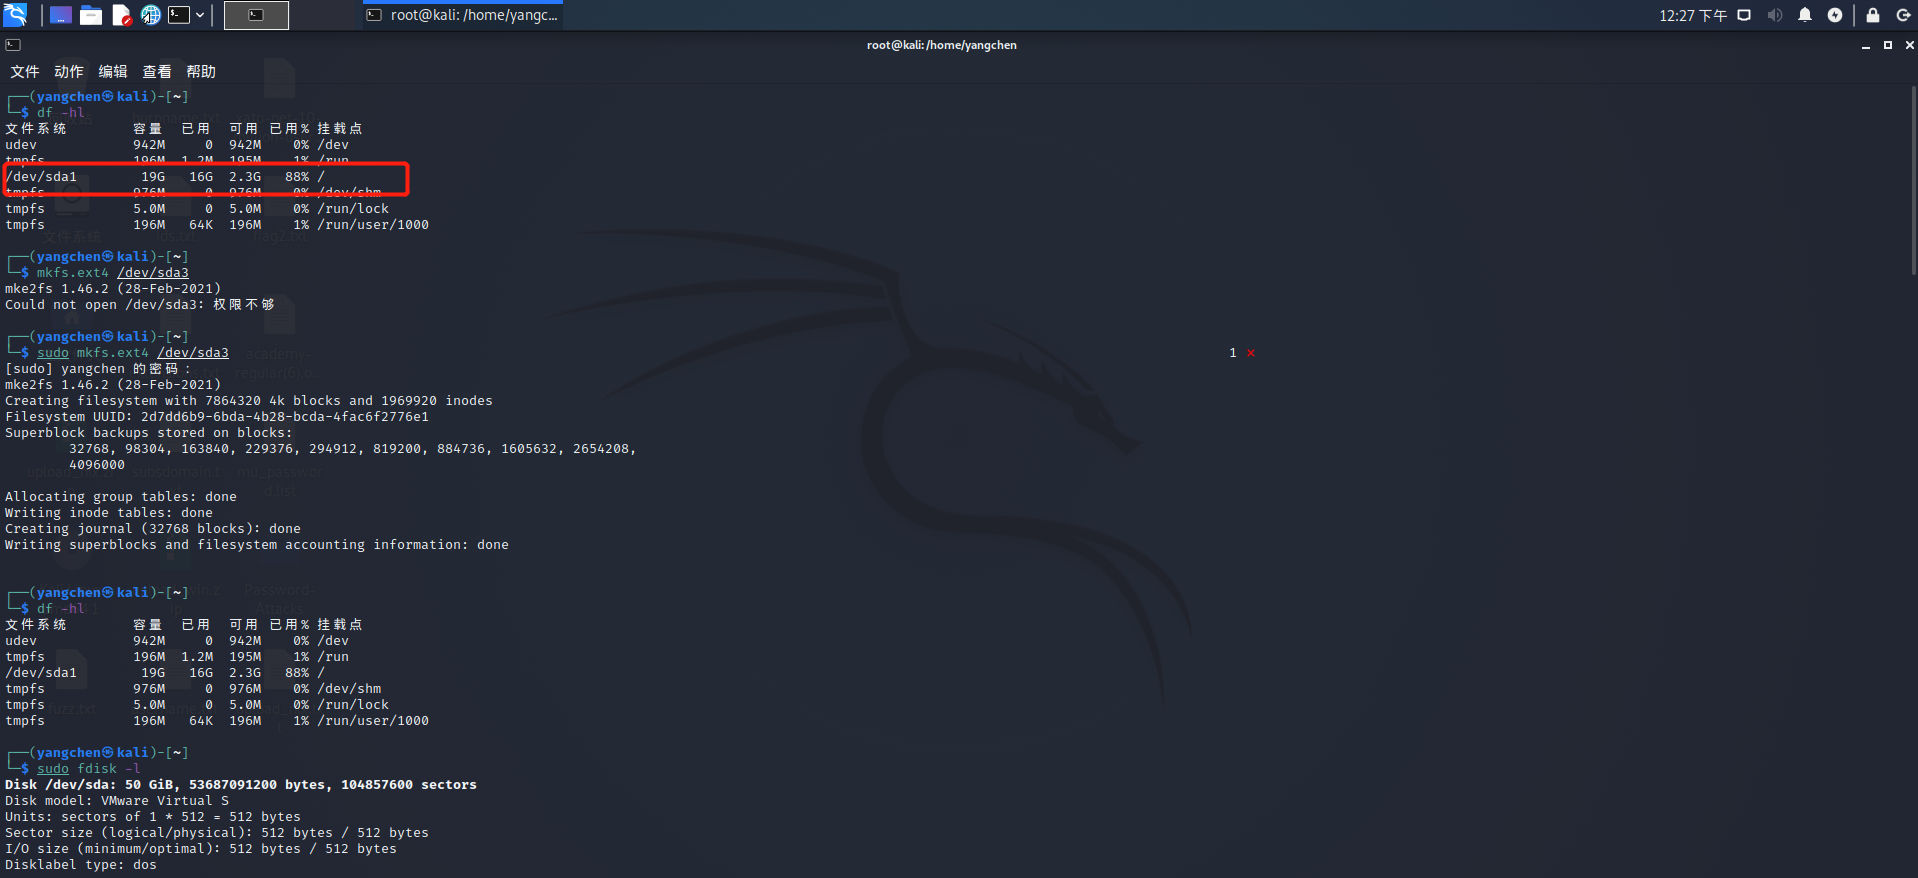
Task: Open the 编辑 menu
Action: coord(113,71)
